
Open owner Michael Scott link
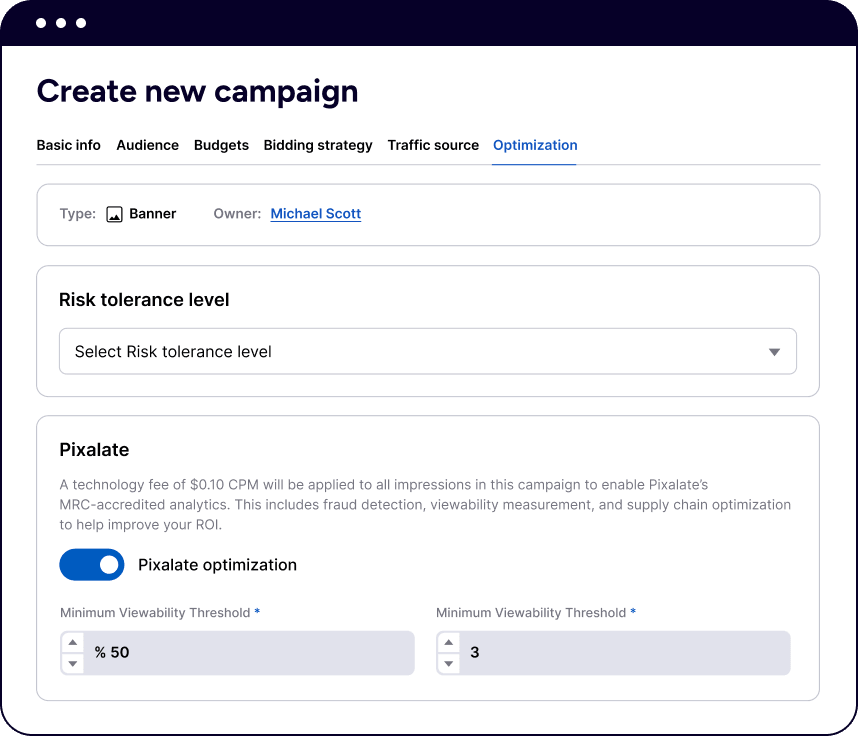pos(315,214)
